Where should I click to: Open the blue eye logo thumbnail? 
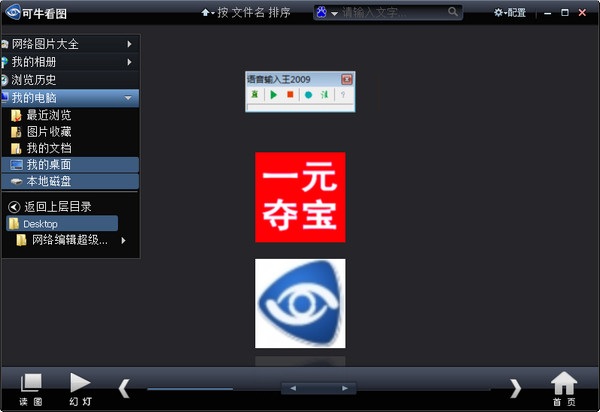click(300, 304)
